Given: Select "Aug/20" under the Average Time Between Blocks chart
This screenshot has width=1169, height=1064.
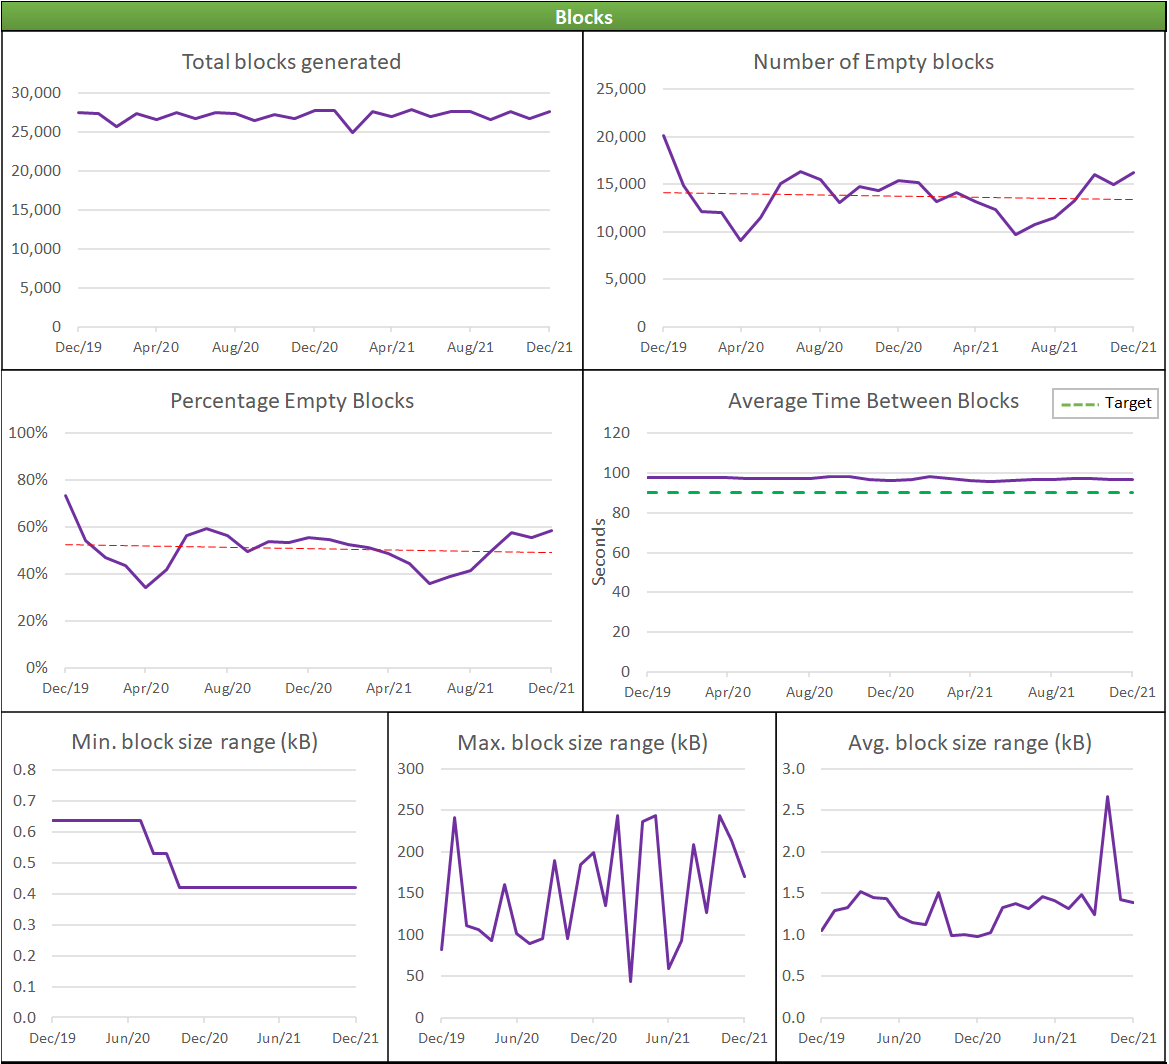Looking at the screenshot, I should (810, 692).
